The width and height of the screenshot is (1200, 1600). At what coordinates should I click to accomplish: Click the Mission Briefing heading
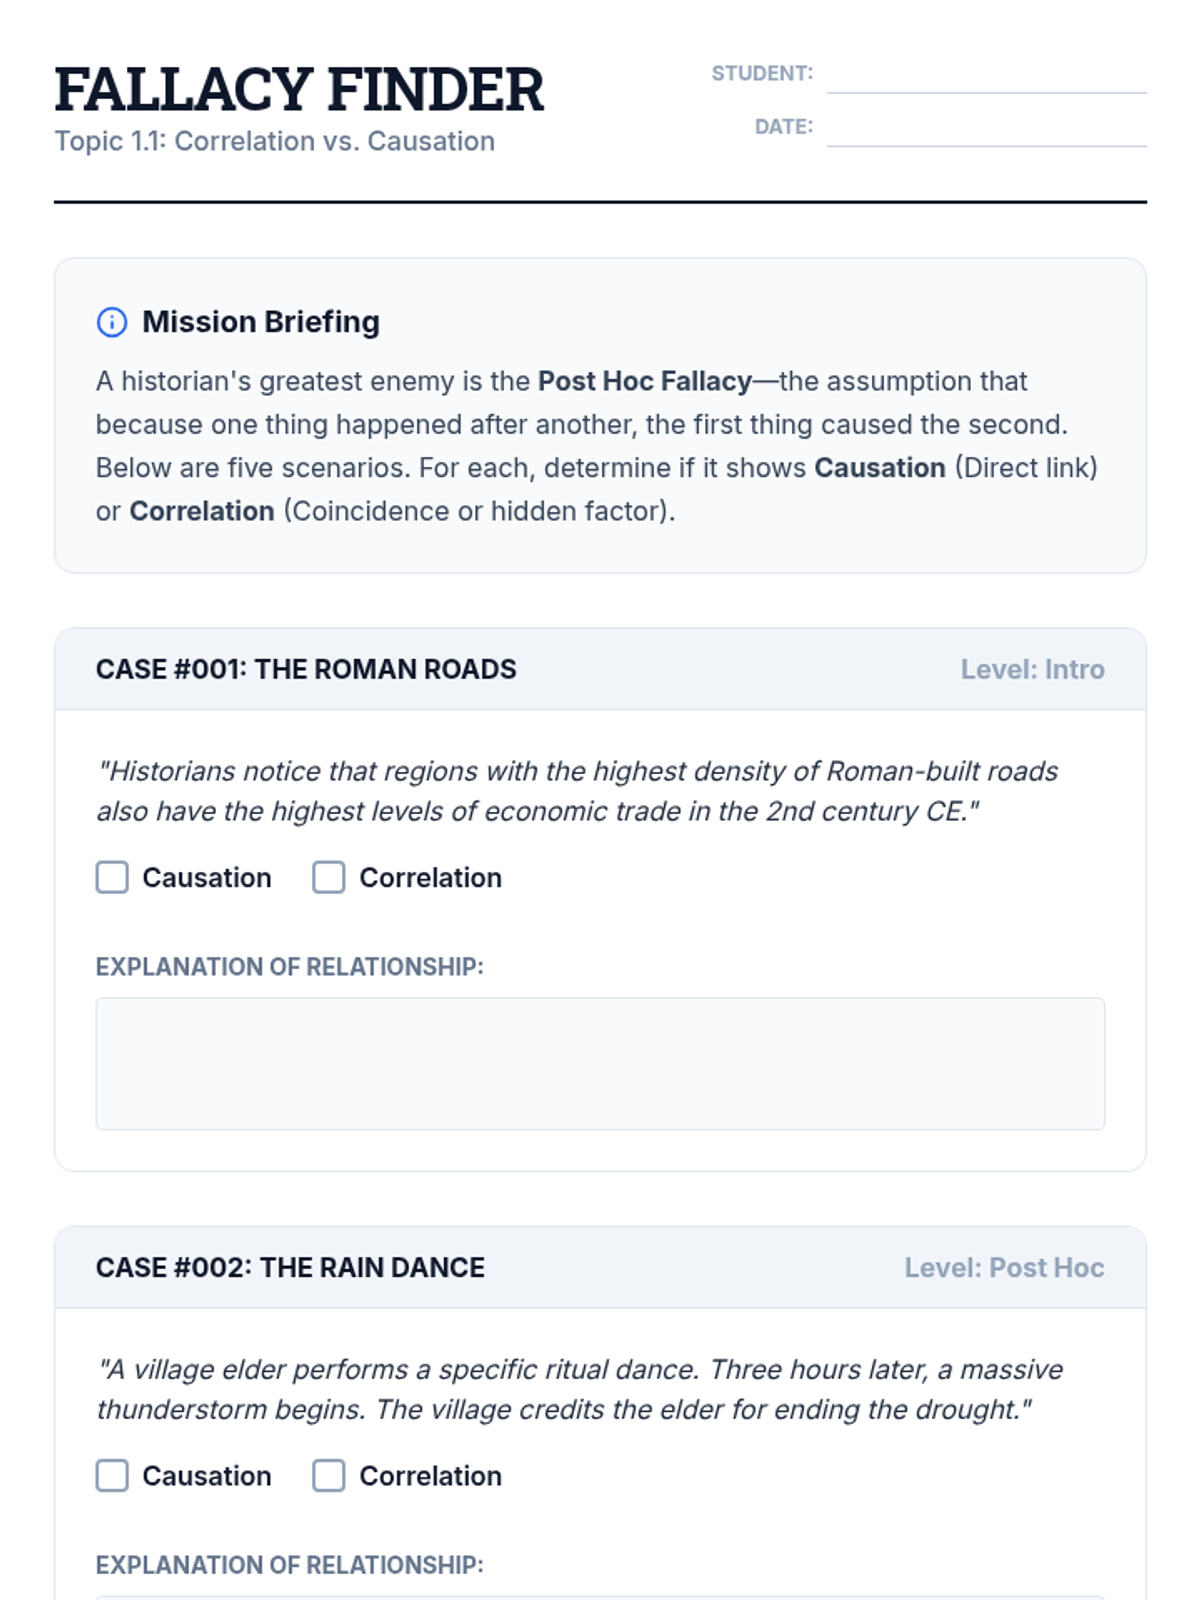(x=261, y=322)
